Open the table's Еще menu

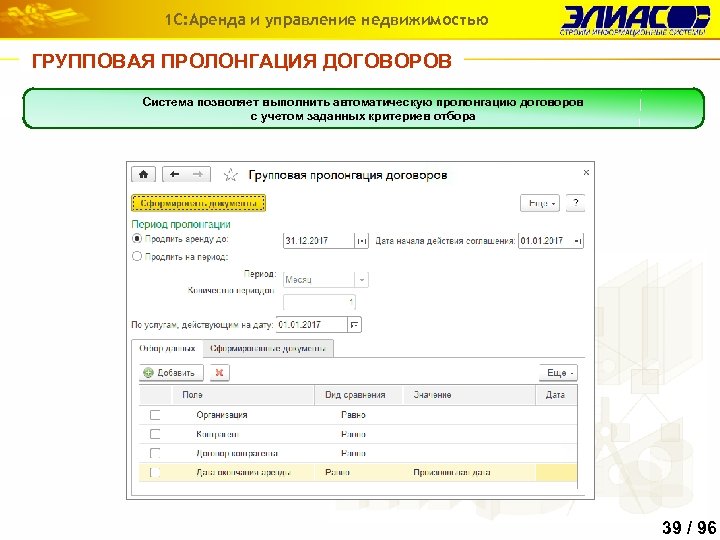point(558,373)
